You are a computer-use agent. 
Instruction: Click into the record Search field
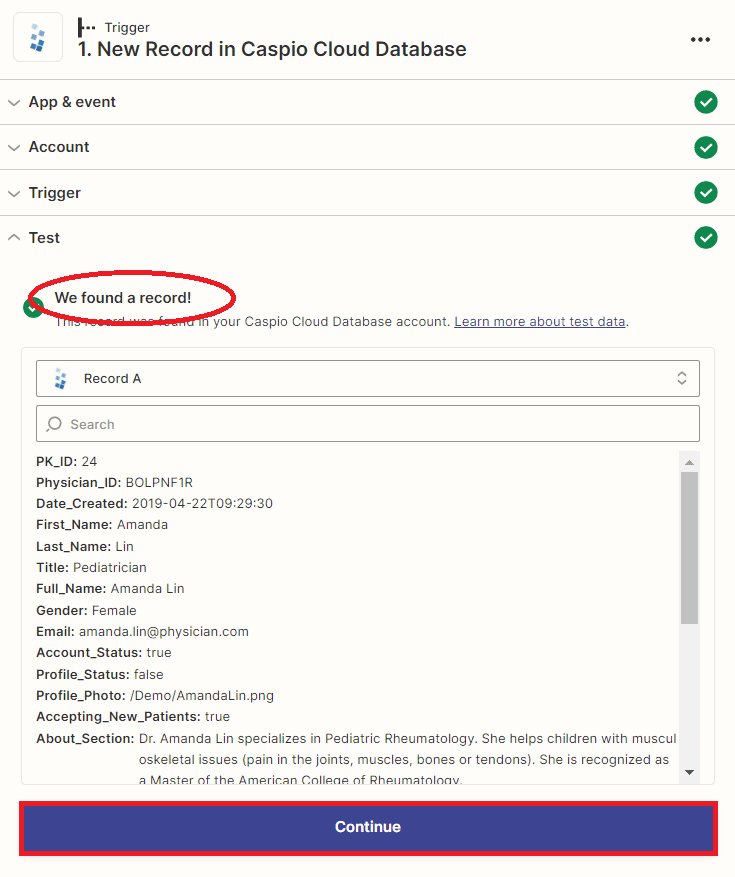[380, 424]
